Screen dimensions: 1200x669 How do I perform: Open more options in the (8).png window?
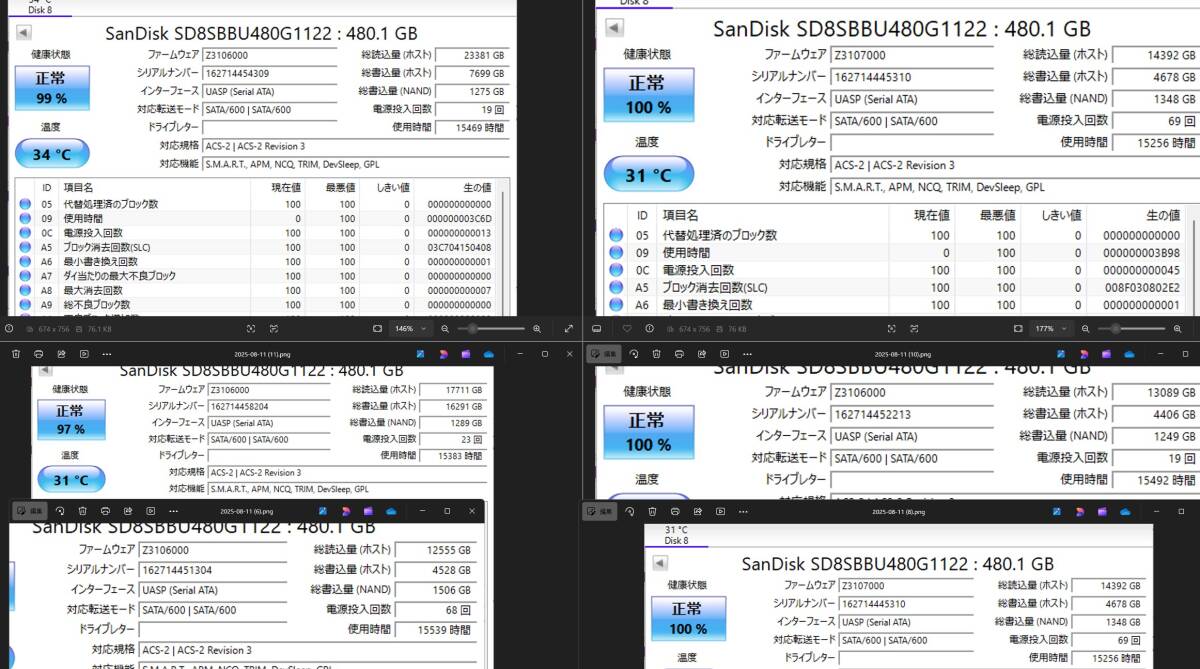pyautogui.click(x=743, y=511)
